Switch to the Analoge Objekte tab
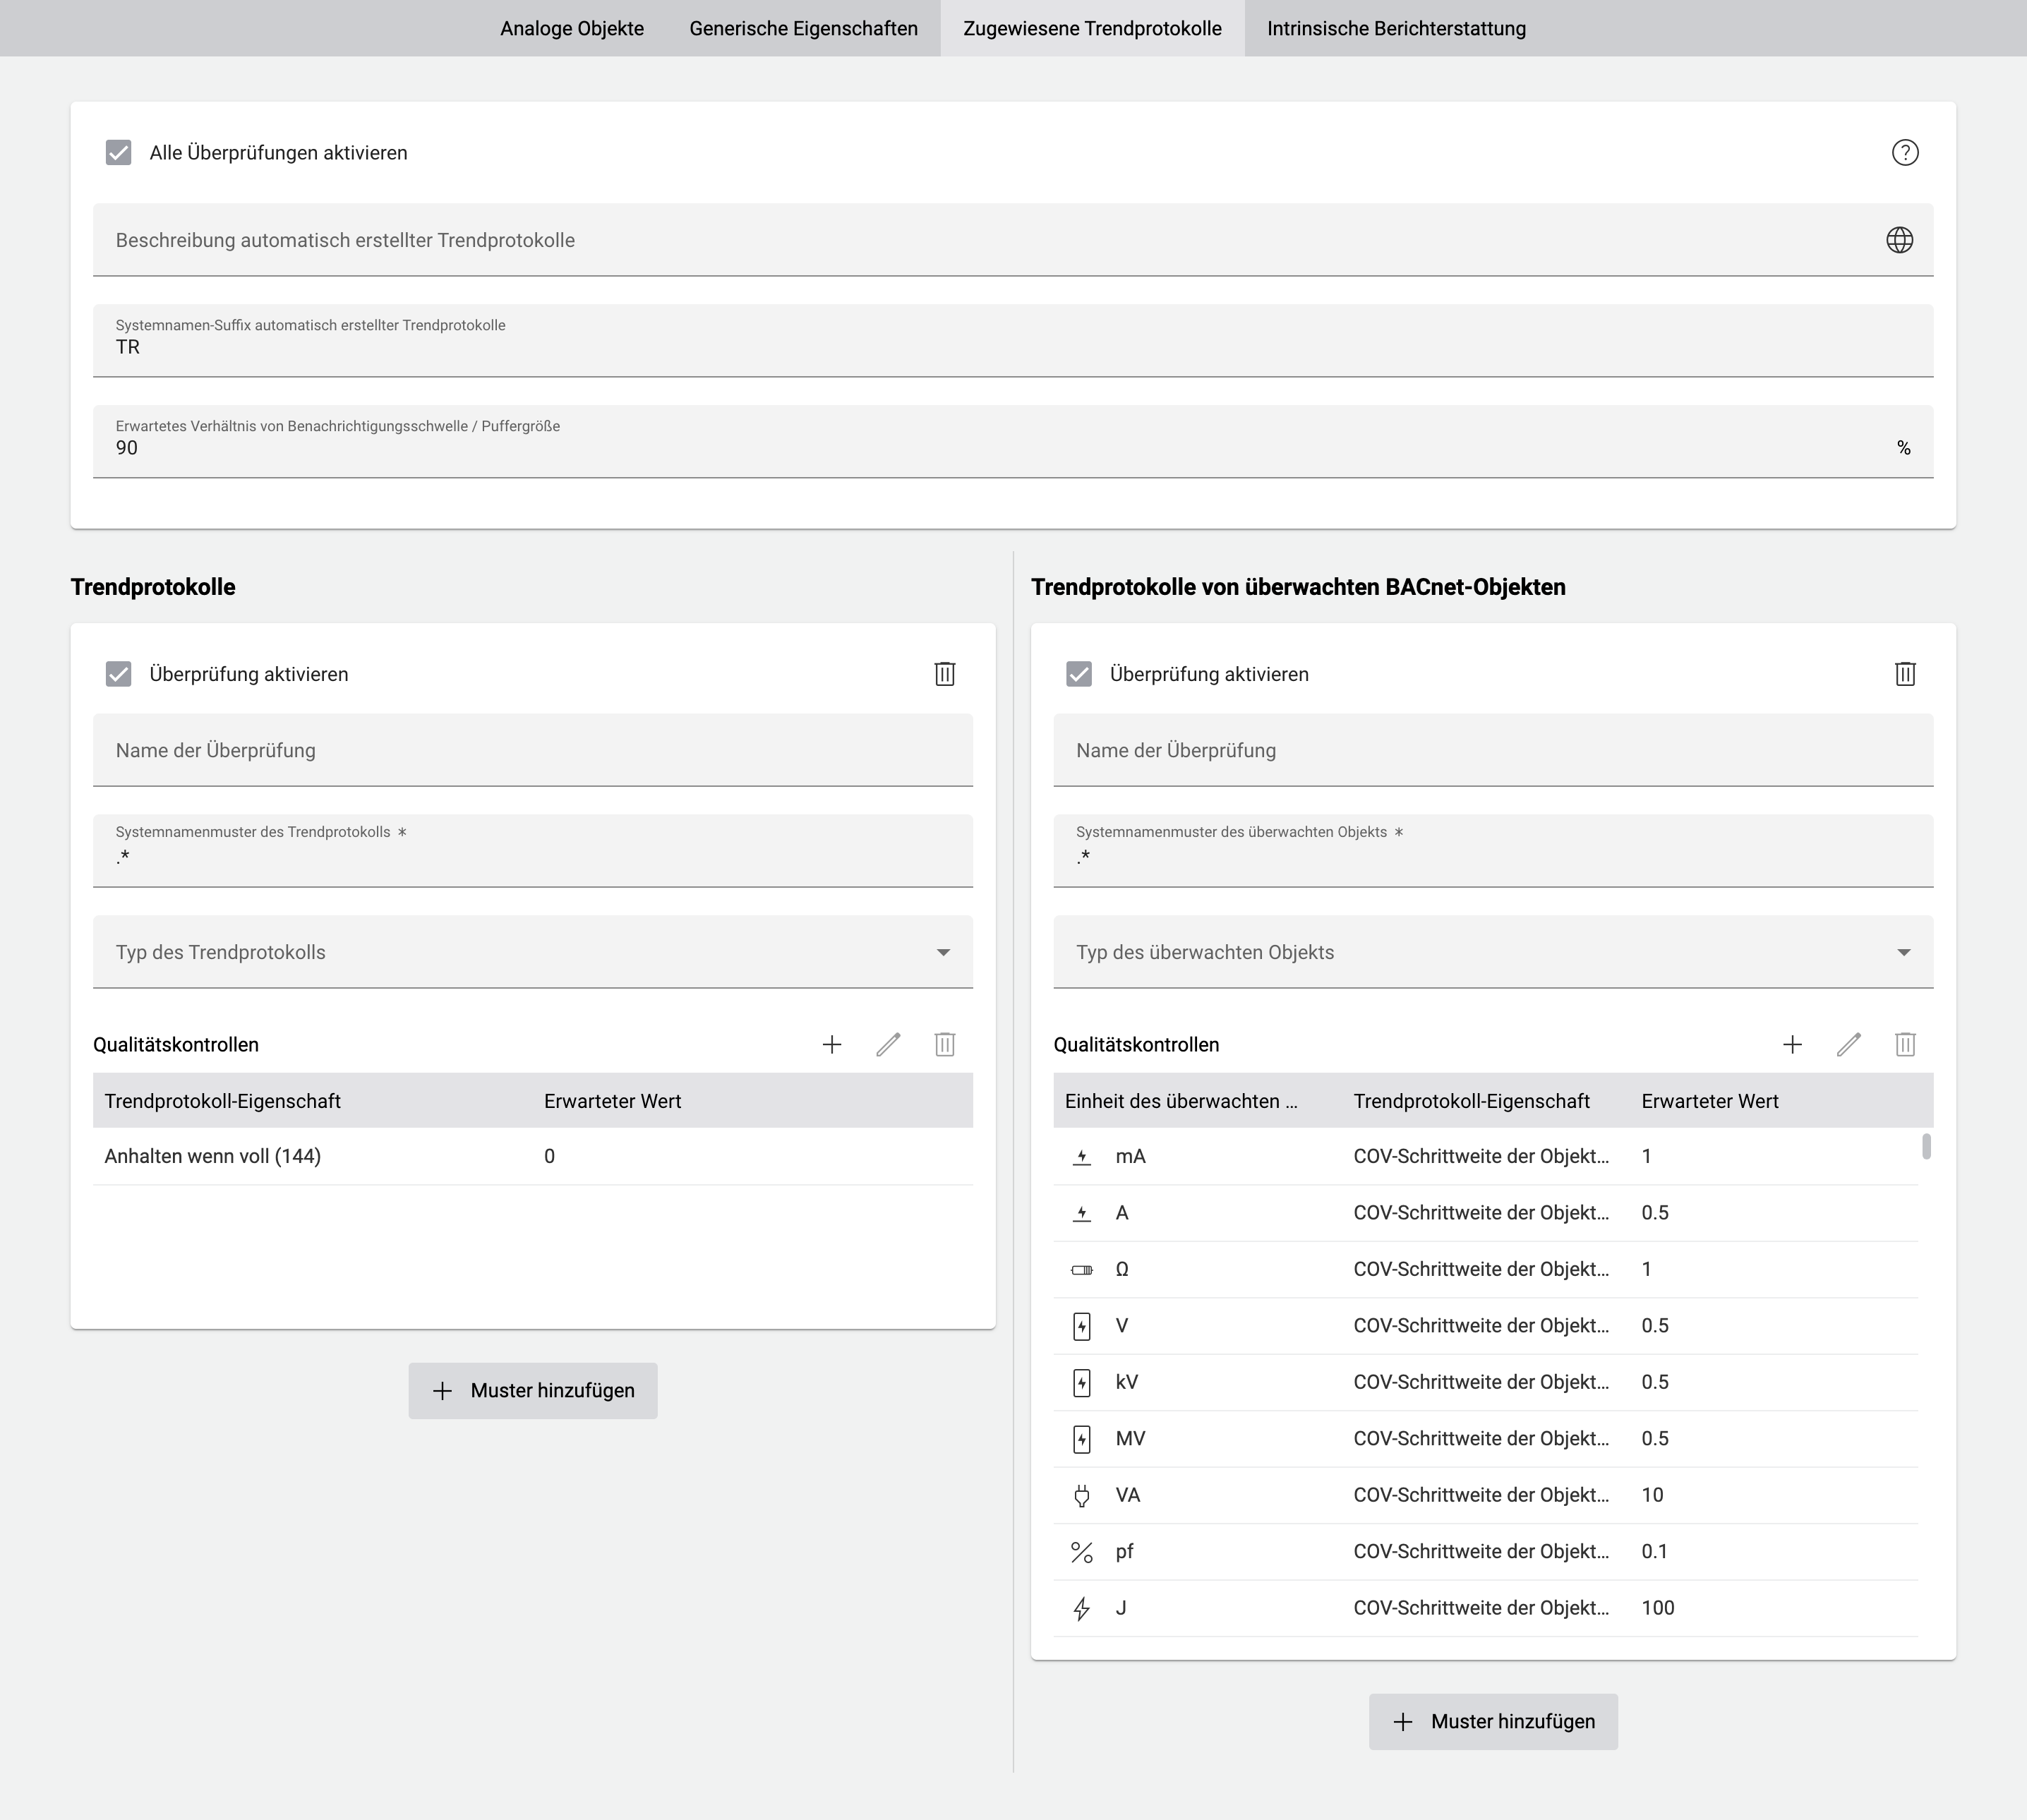 (571, 28)
